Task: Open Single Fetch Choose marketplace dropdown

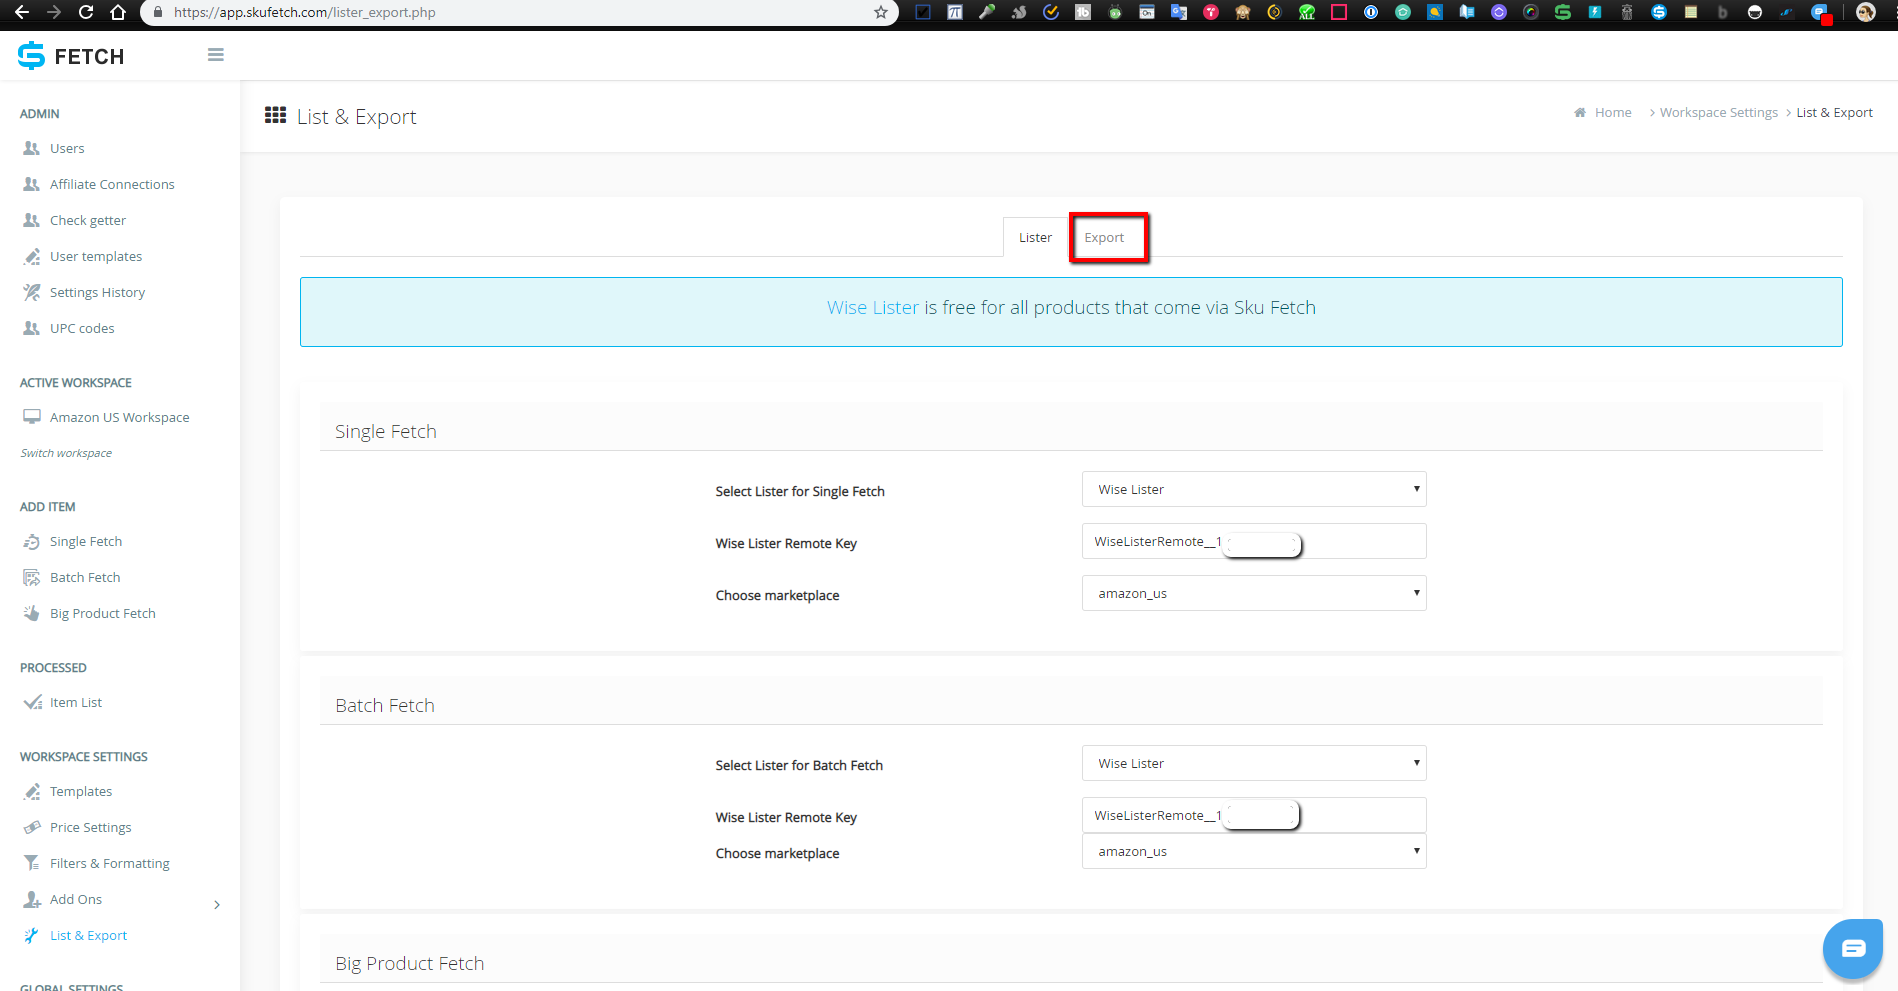Action: tap(1254, 593)
